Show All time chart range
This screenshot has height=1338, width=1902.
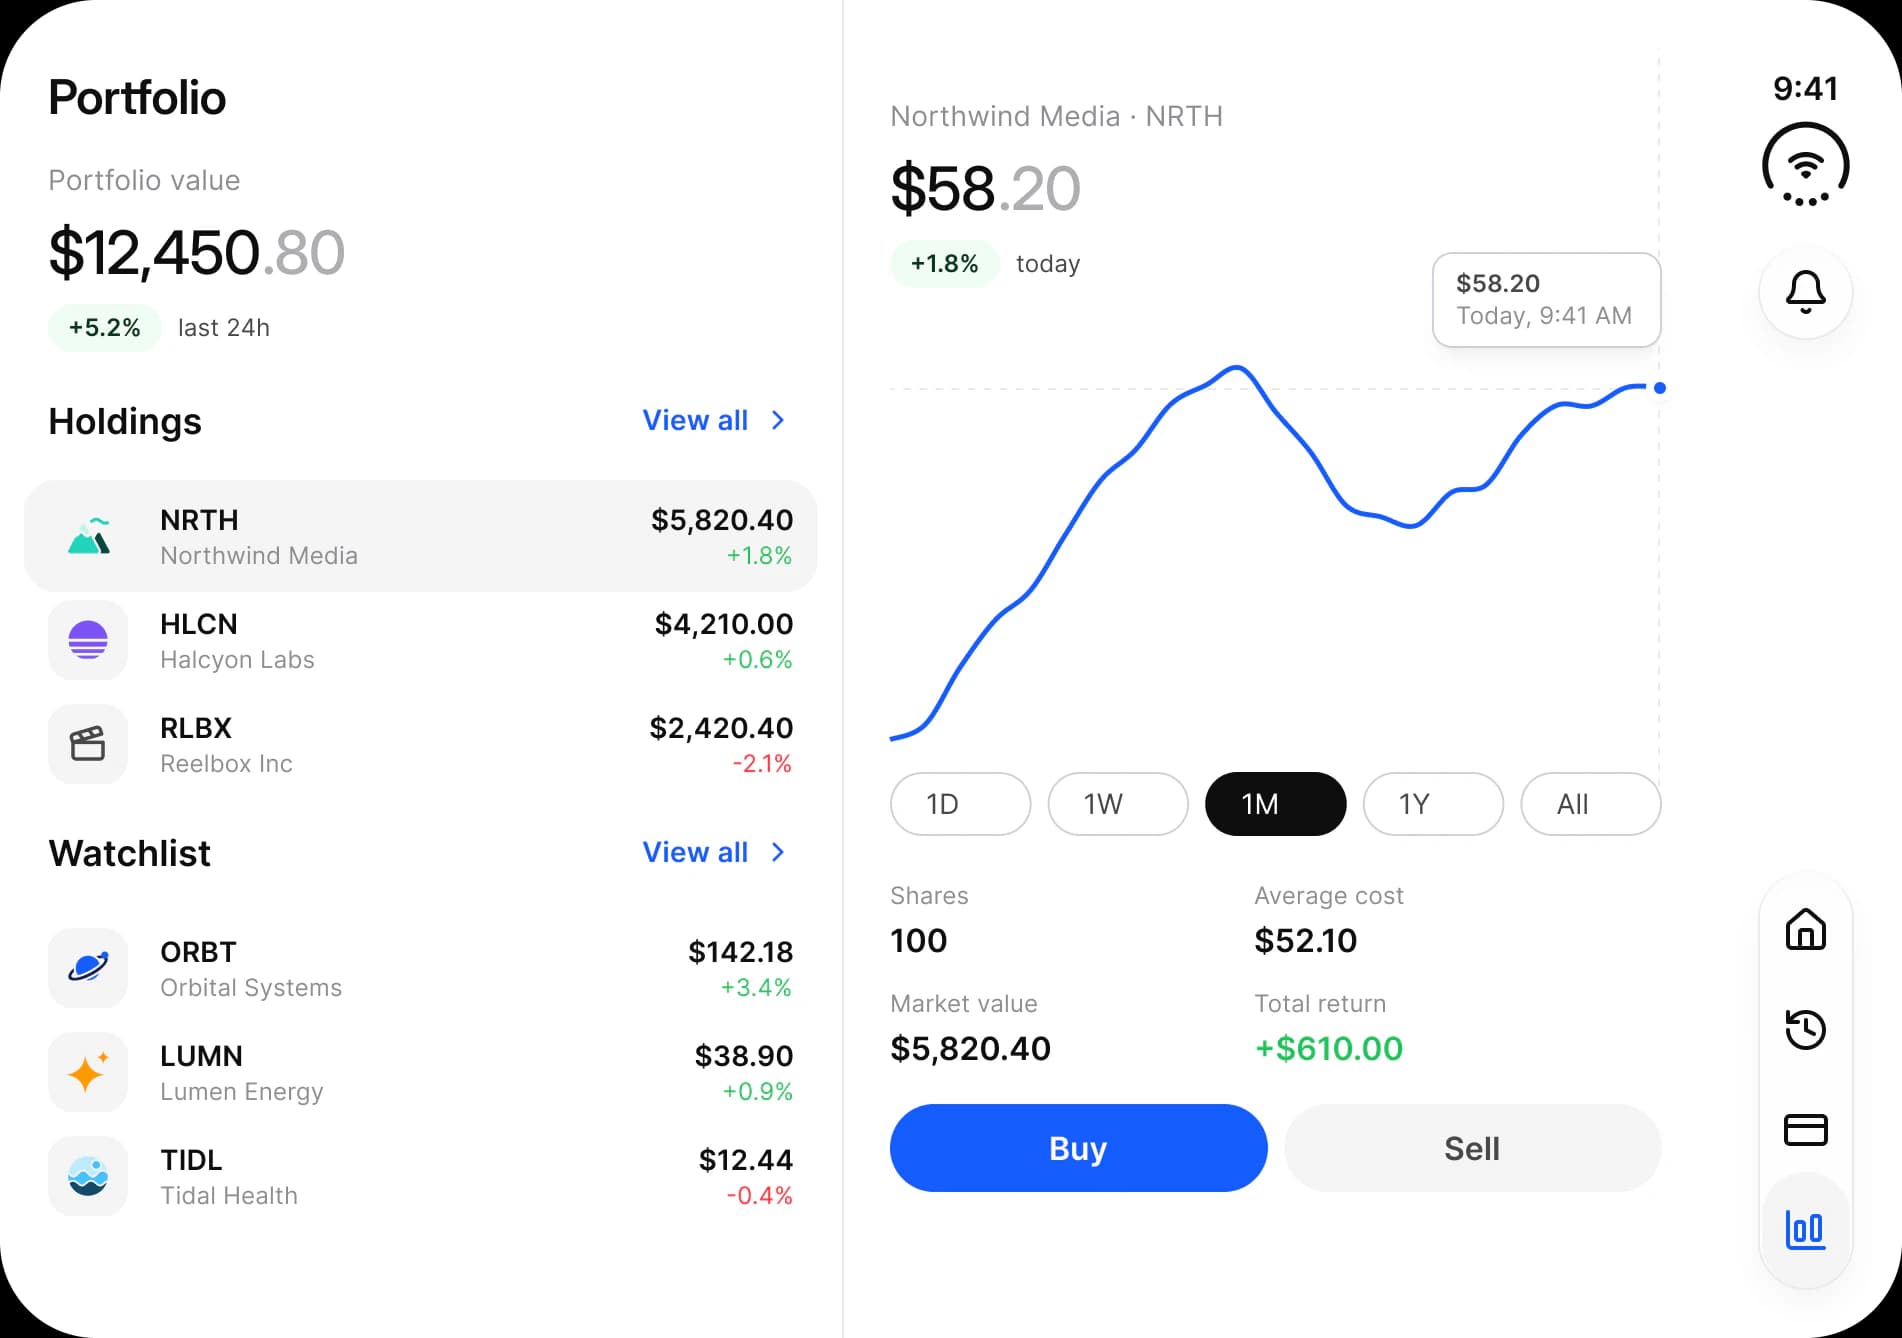tap(1591, 804)
